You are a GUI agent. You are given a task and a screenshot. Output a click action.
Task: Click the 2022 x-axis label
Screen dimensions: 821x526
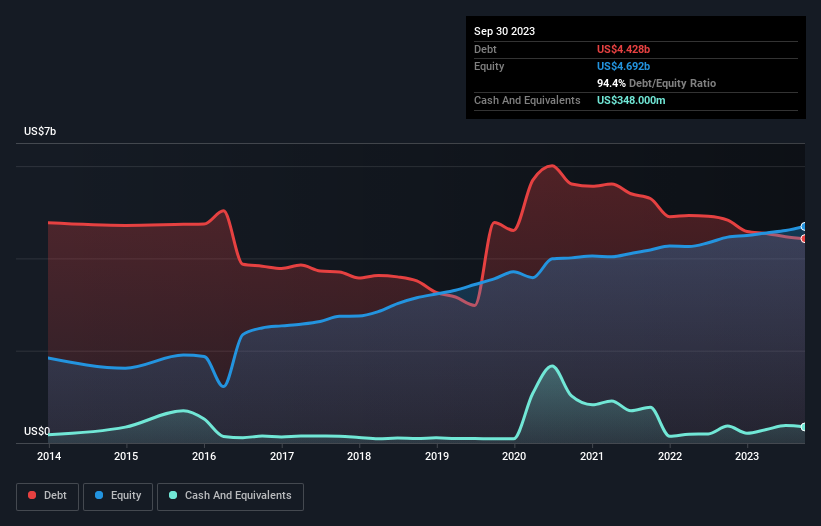pyautogui.click(x=670, y=456)
